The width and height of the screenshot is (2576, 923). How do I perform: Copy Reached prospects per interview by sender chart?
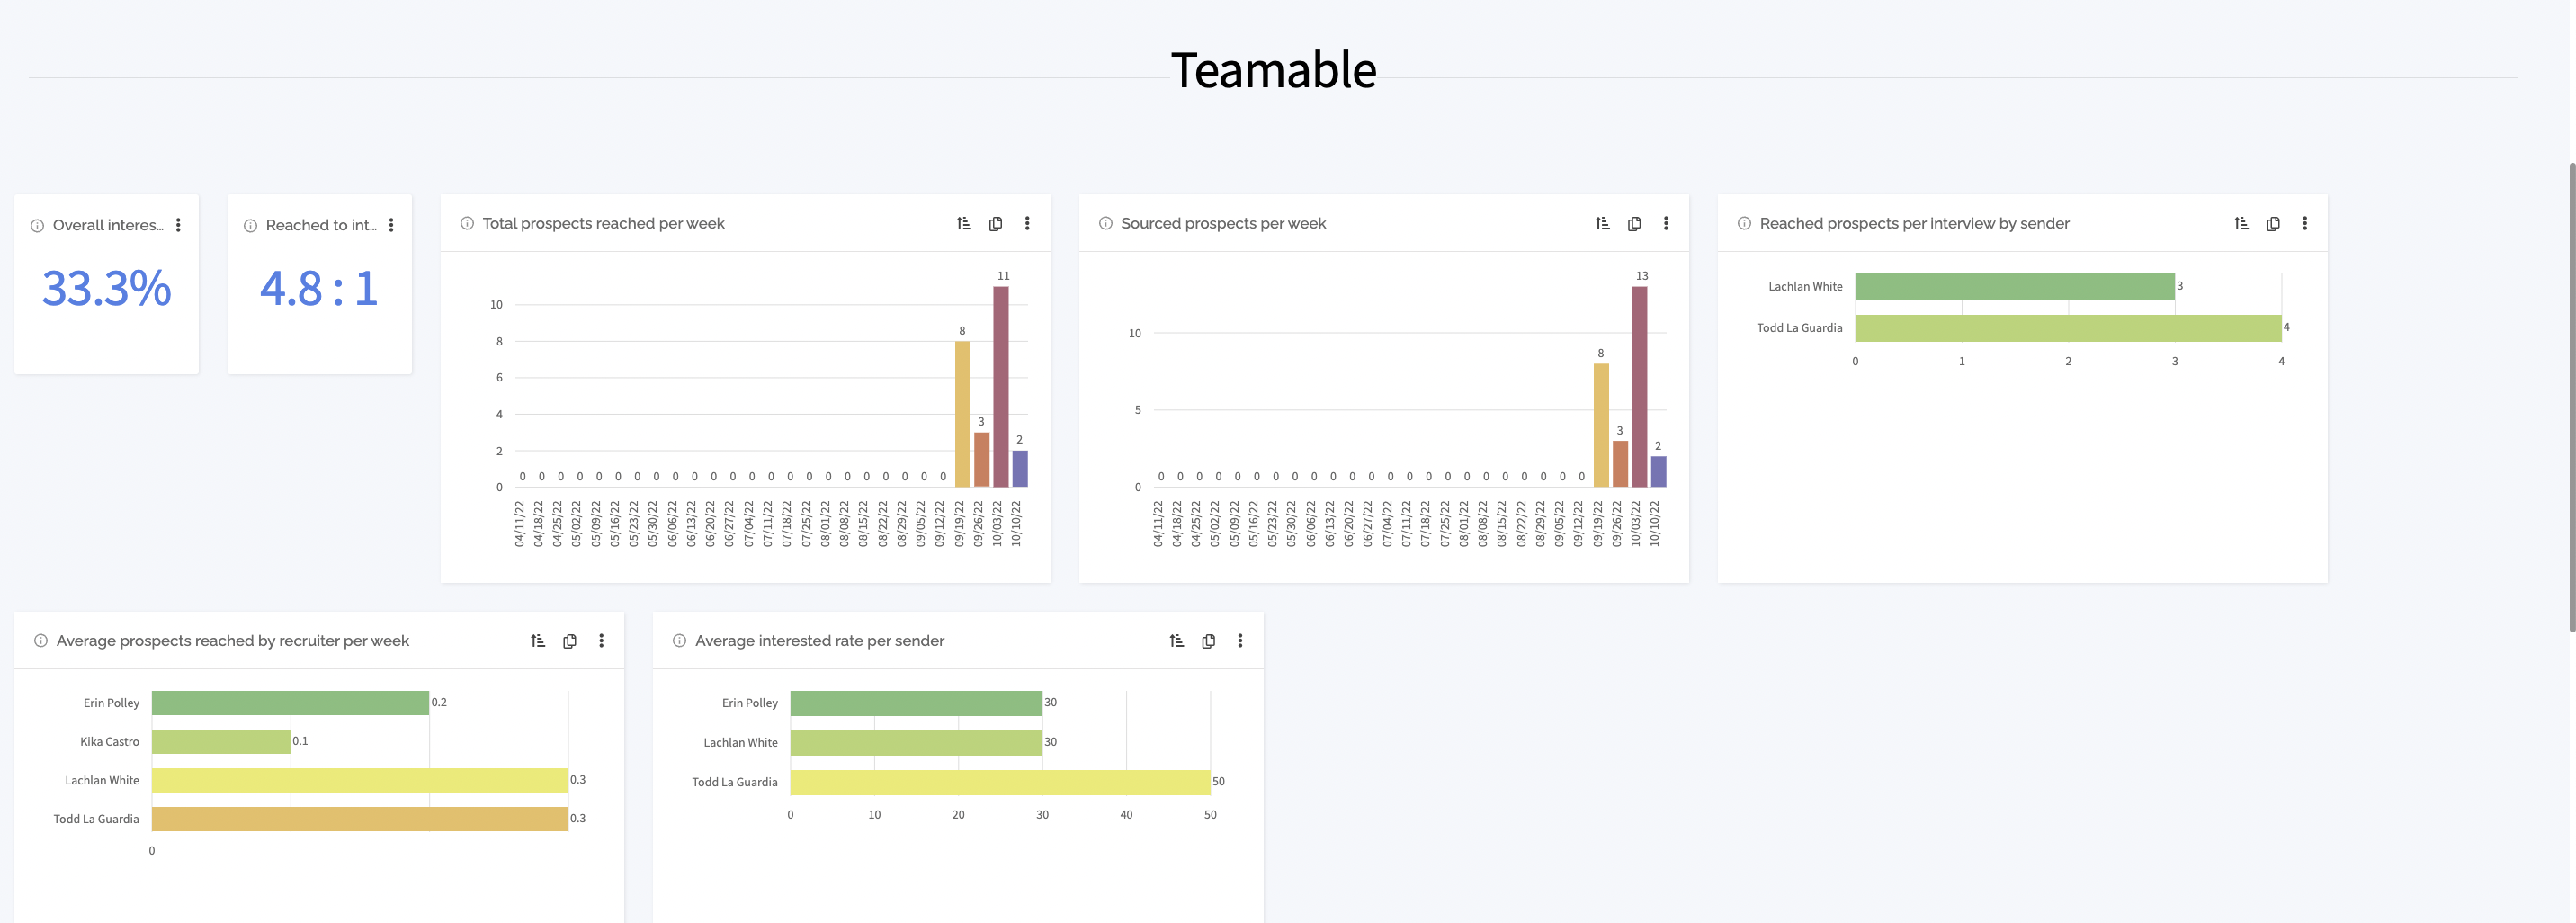(2273, 223)
